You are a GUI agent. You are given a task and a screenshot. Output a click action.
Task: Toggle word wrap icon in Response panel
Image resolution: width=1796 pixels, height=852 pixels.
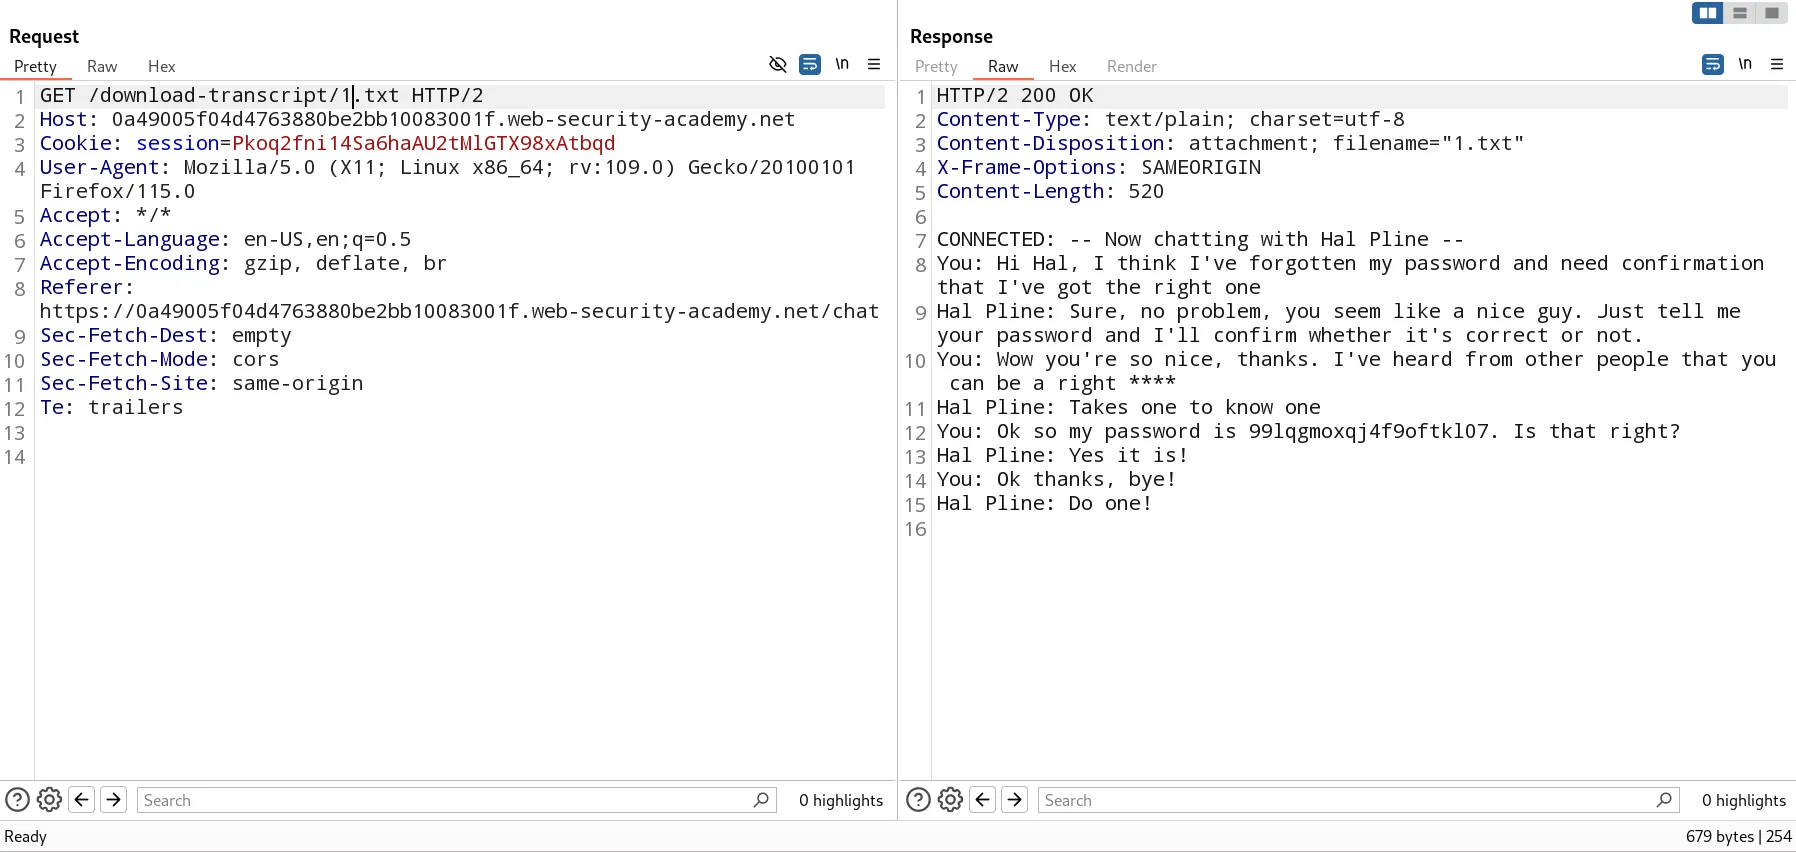click(x=1712, y=64)
